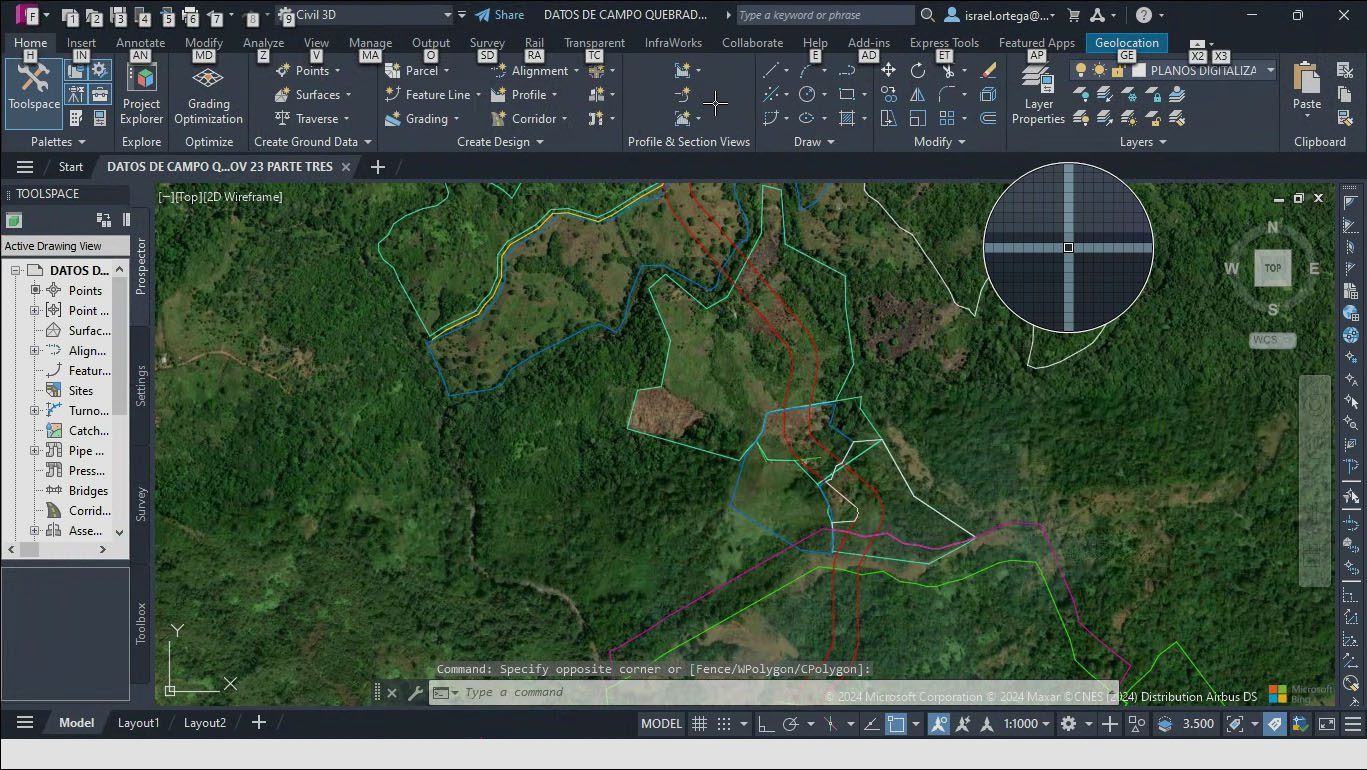Select the Move tool in Modify panel
Image resolution: width=1367 pixels, height=770 pixels.
(x=889, y=71)
